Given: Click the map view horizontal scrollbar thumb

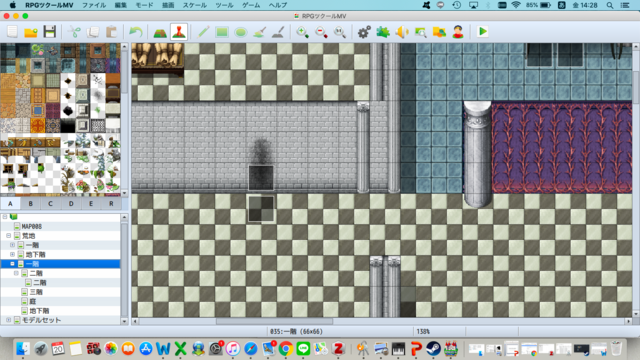Looking at the screenshot, I should 274,321.
